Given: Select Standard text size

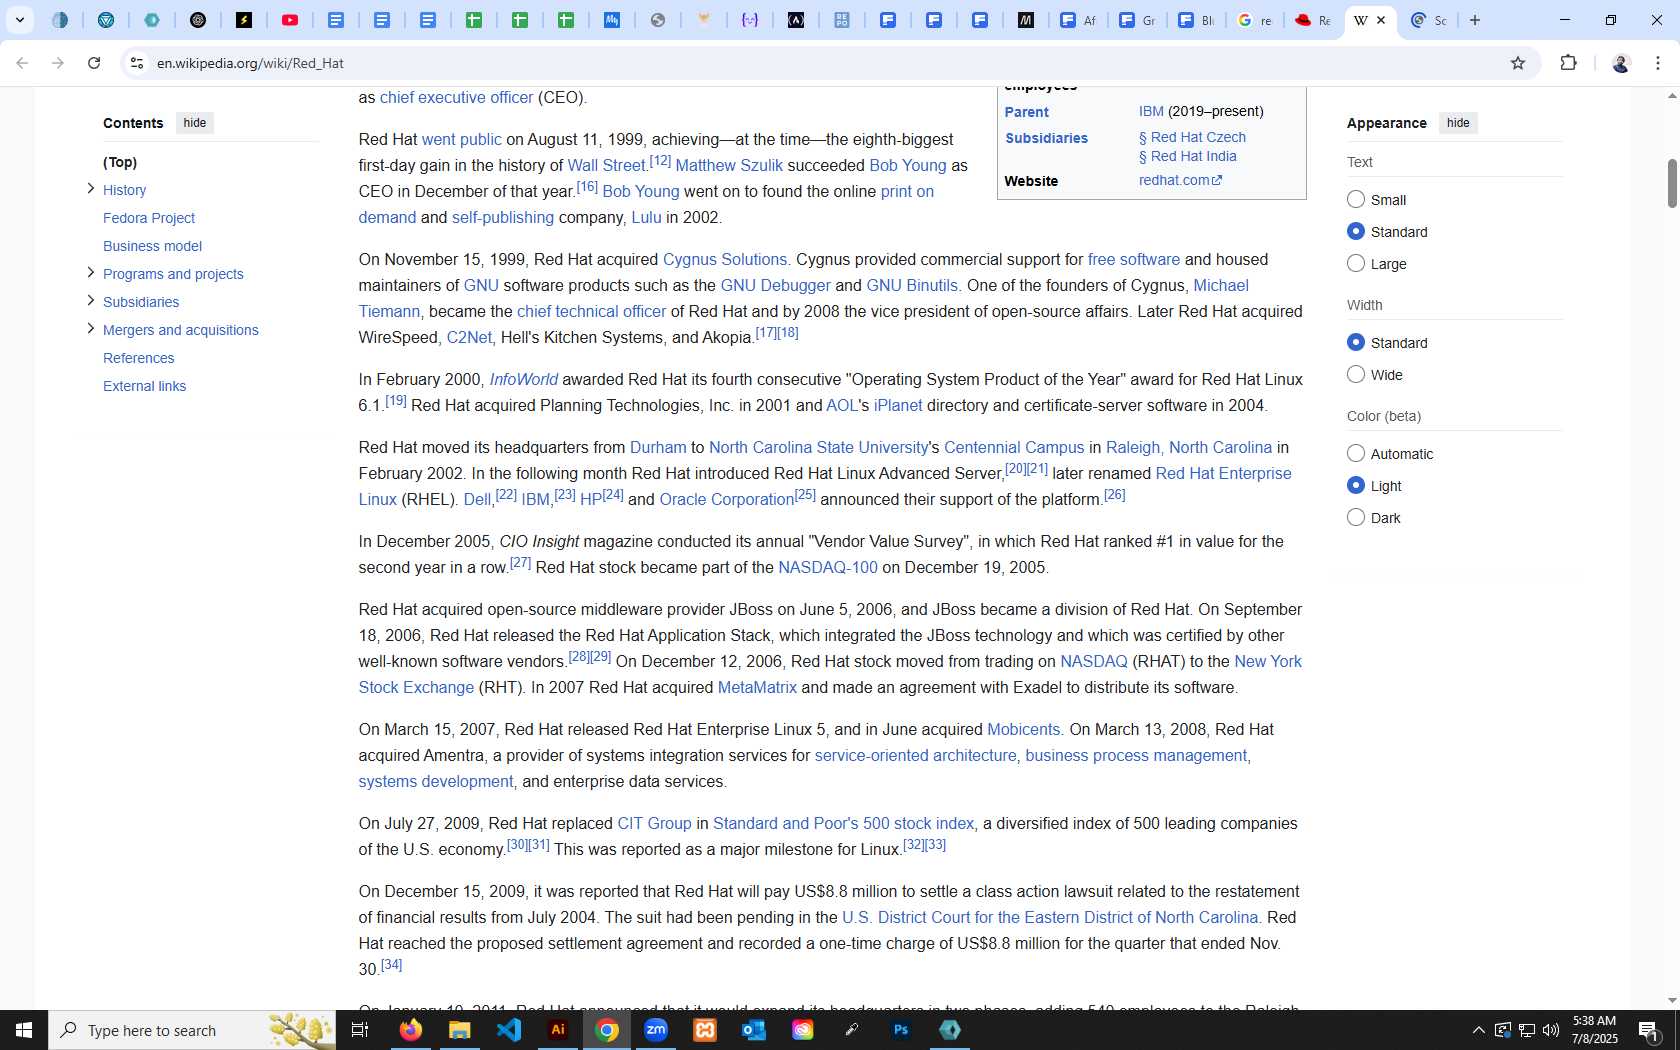Looking at the screenshot, I should tap(1356, 232).
